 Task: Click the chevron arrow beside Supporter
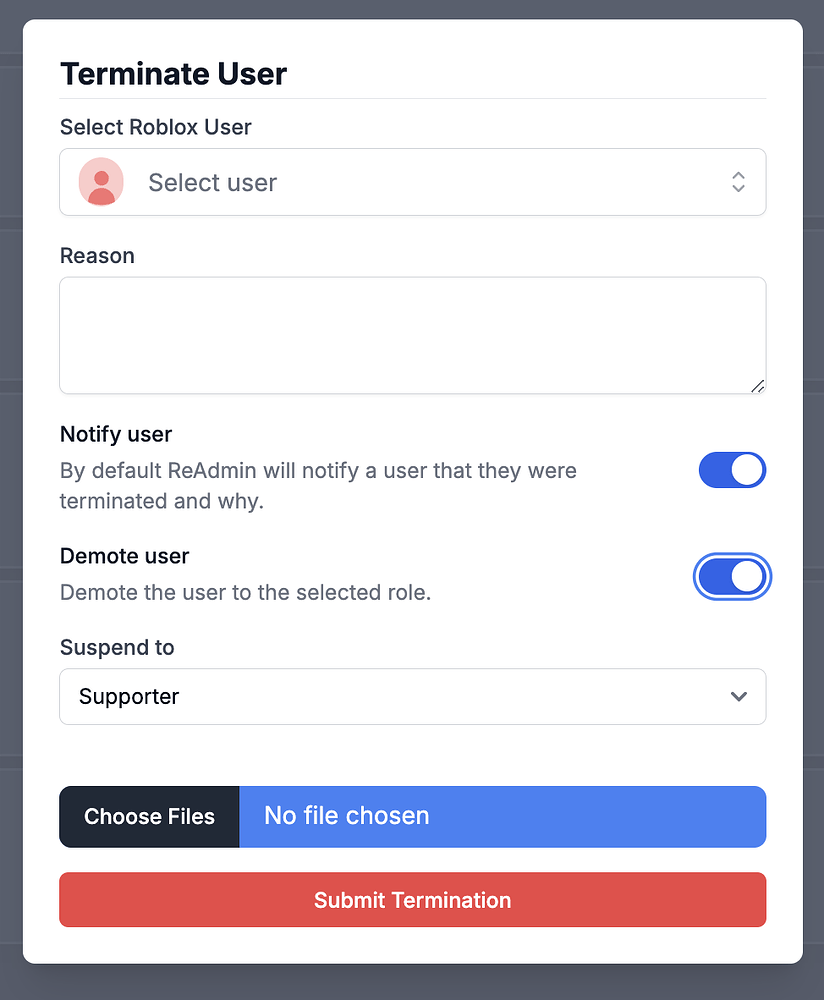[x=739, y=697]
